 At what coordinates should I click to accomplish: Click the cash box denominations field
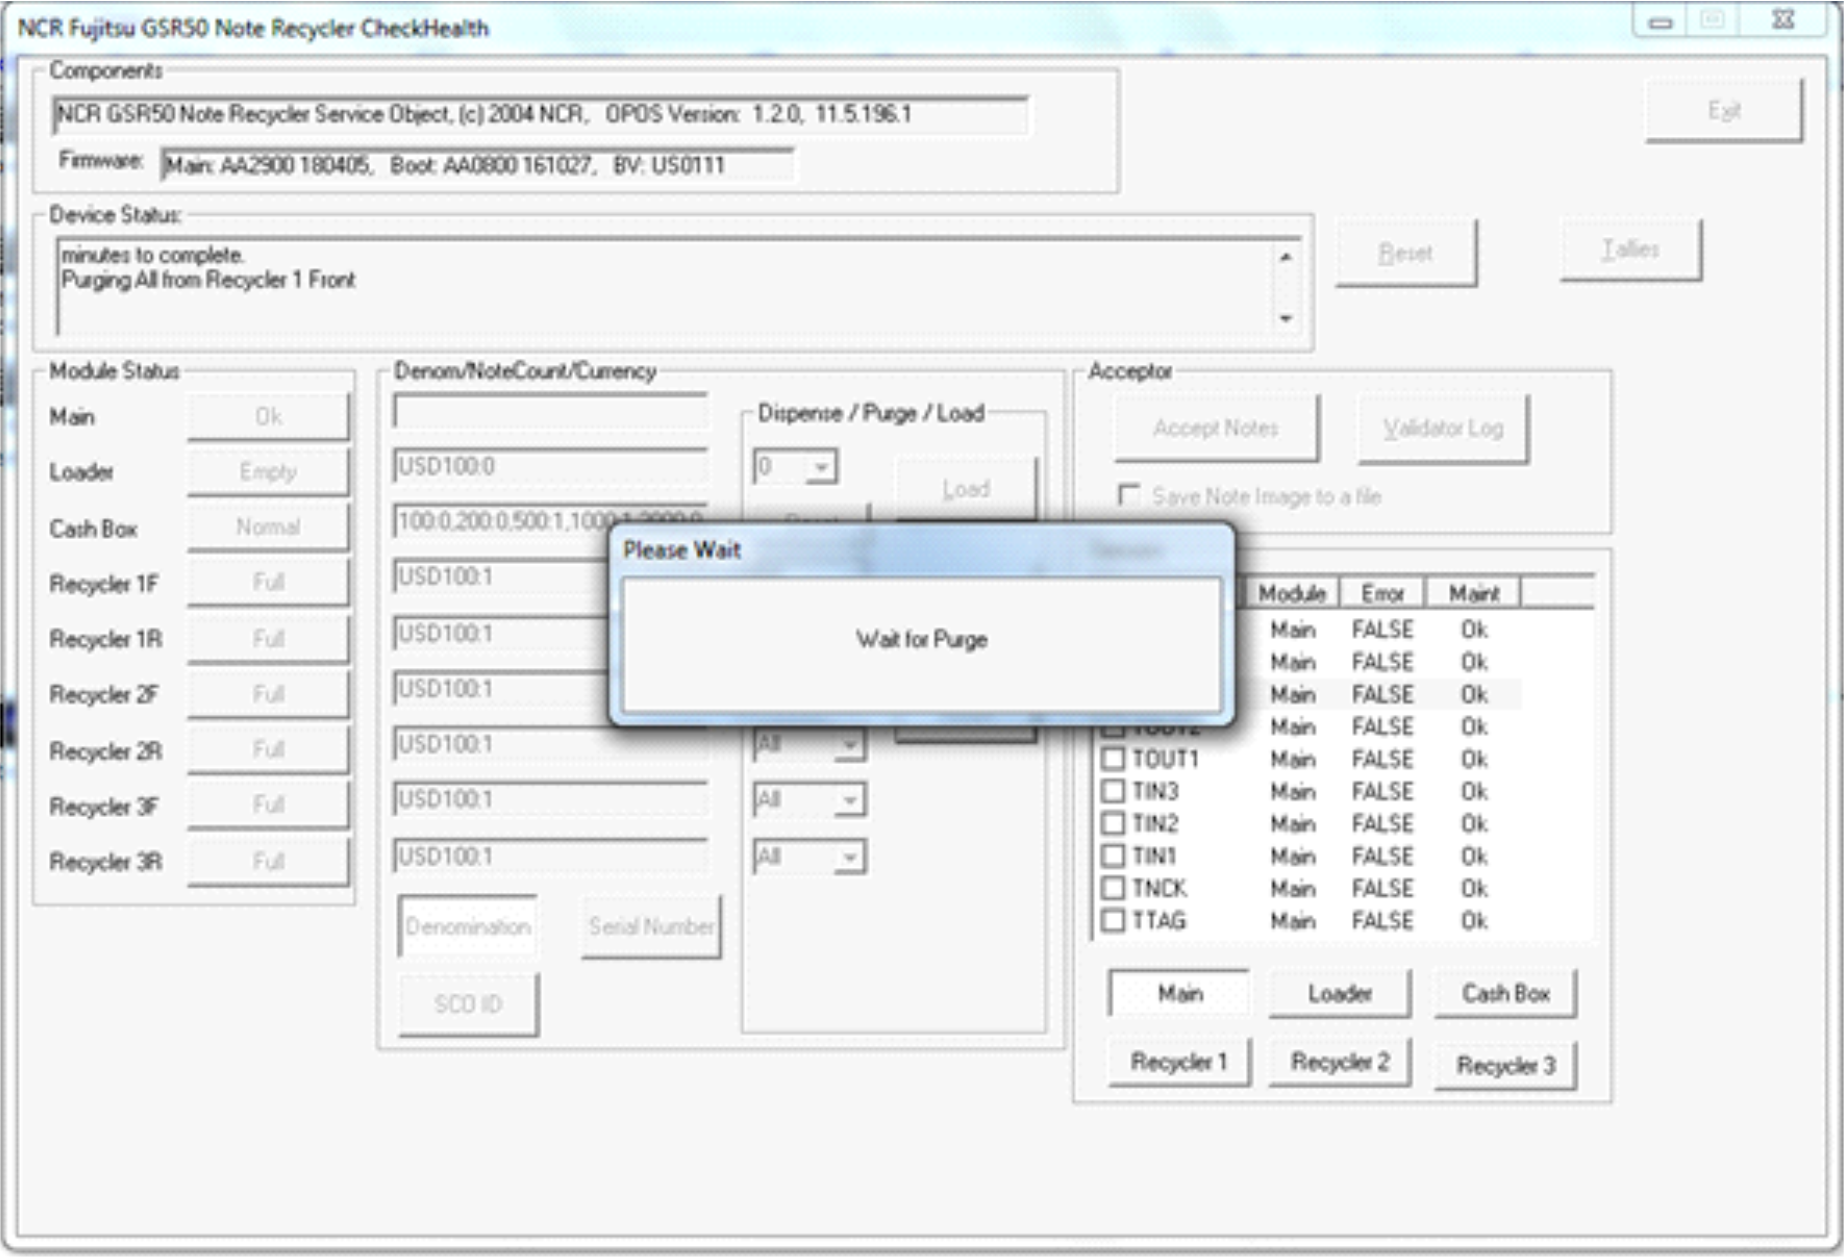click(x=550, y=522)
